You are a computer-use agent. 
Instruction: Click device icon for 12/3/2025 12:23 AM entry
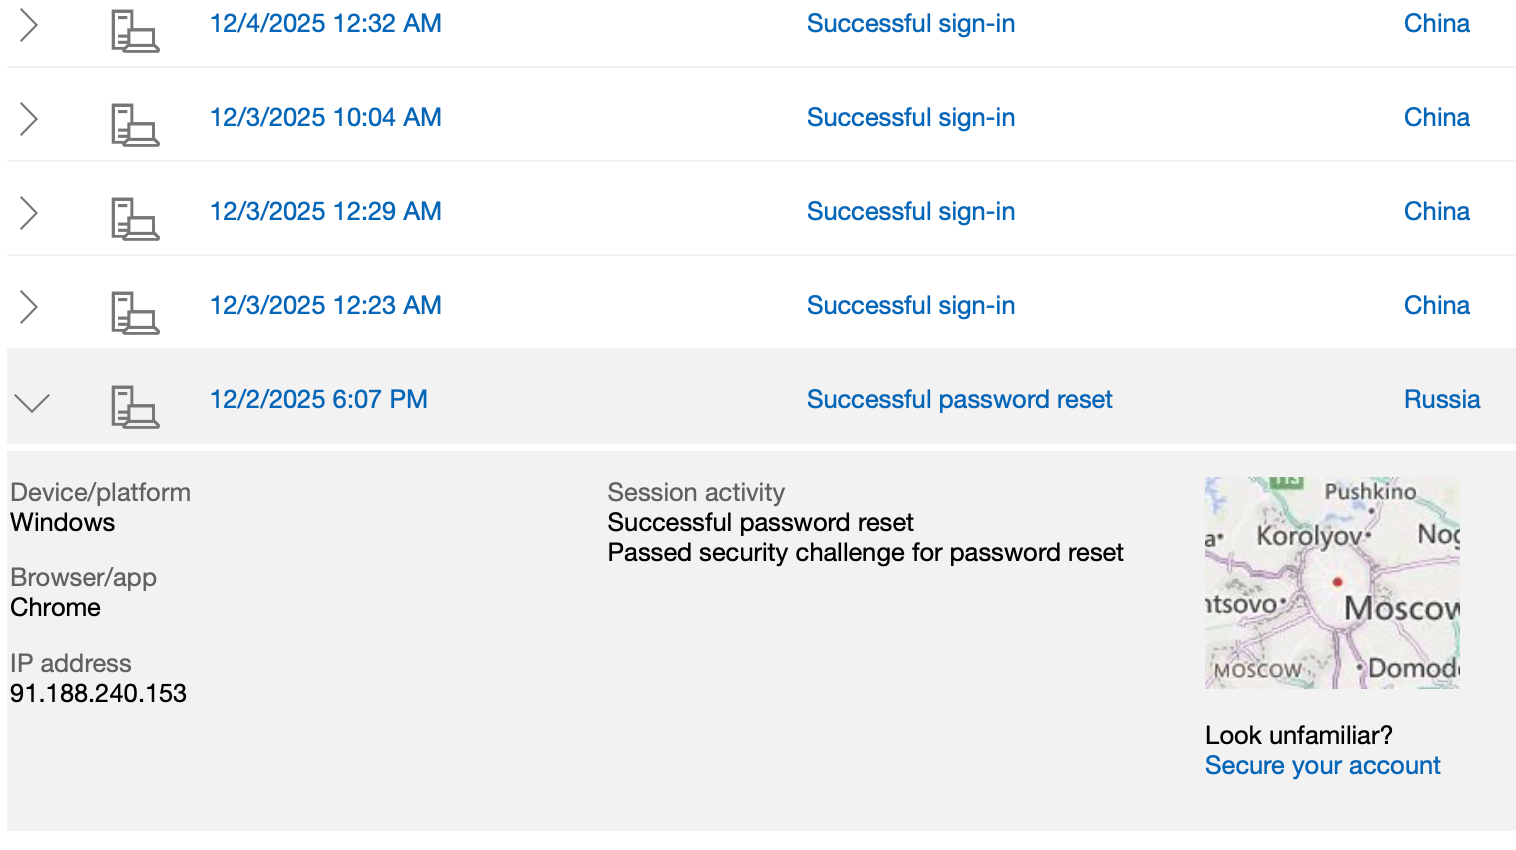point(134,312)
